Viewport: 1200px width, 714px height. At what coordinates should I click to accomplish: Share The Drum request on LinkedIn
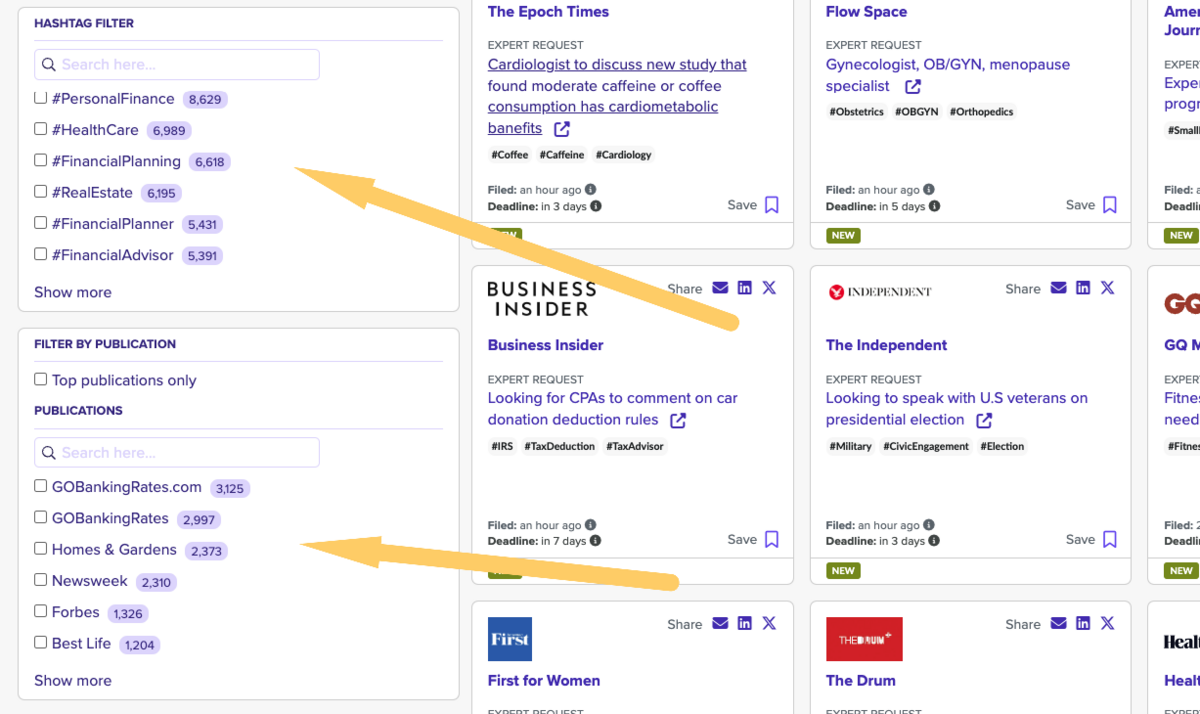coord(1083,623)
